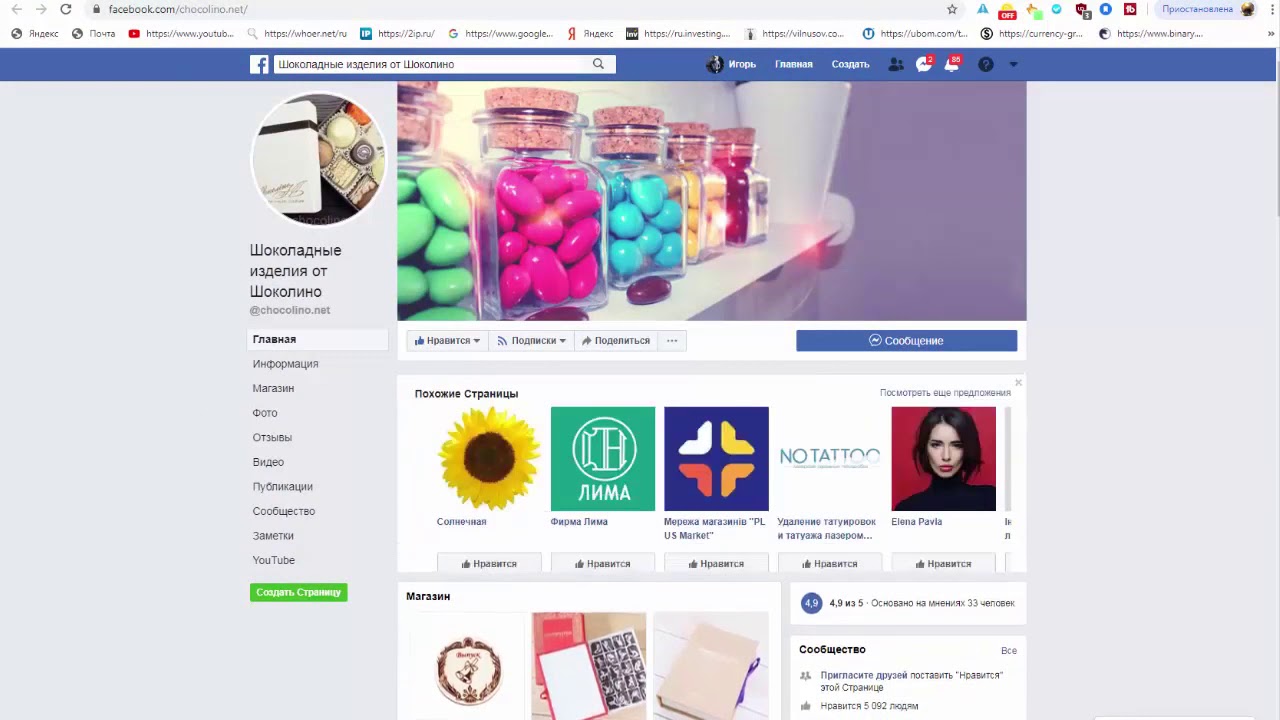Open friend requests icon
Image resolution: width=1280 pixels, height=720 pixels.
pos(896,64)
